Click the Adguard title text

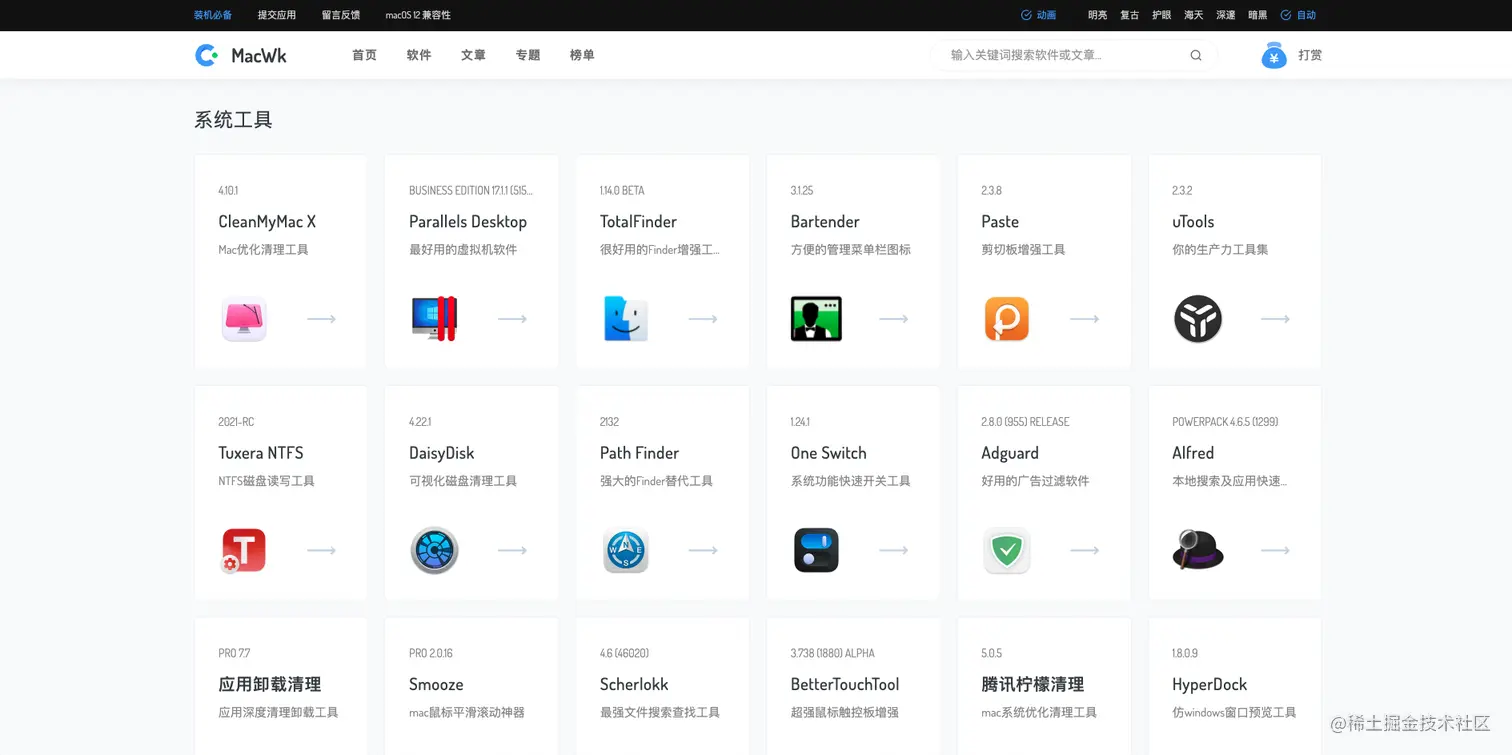(x=1010, y=452)
